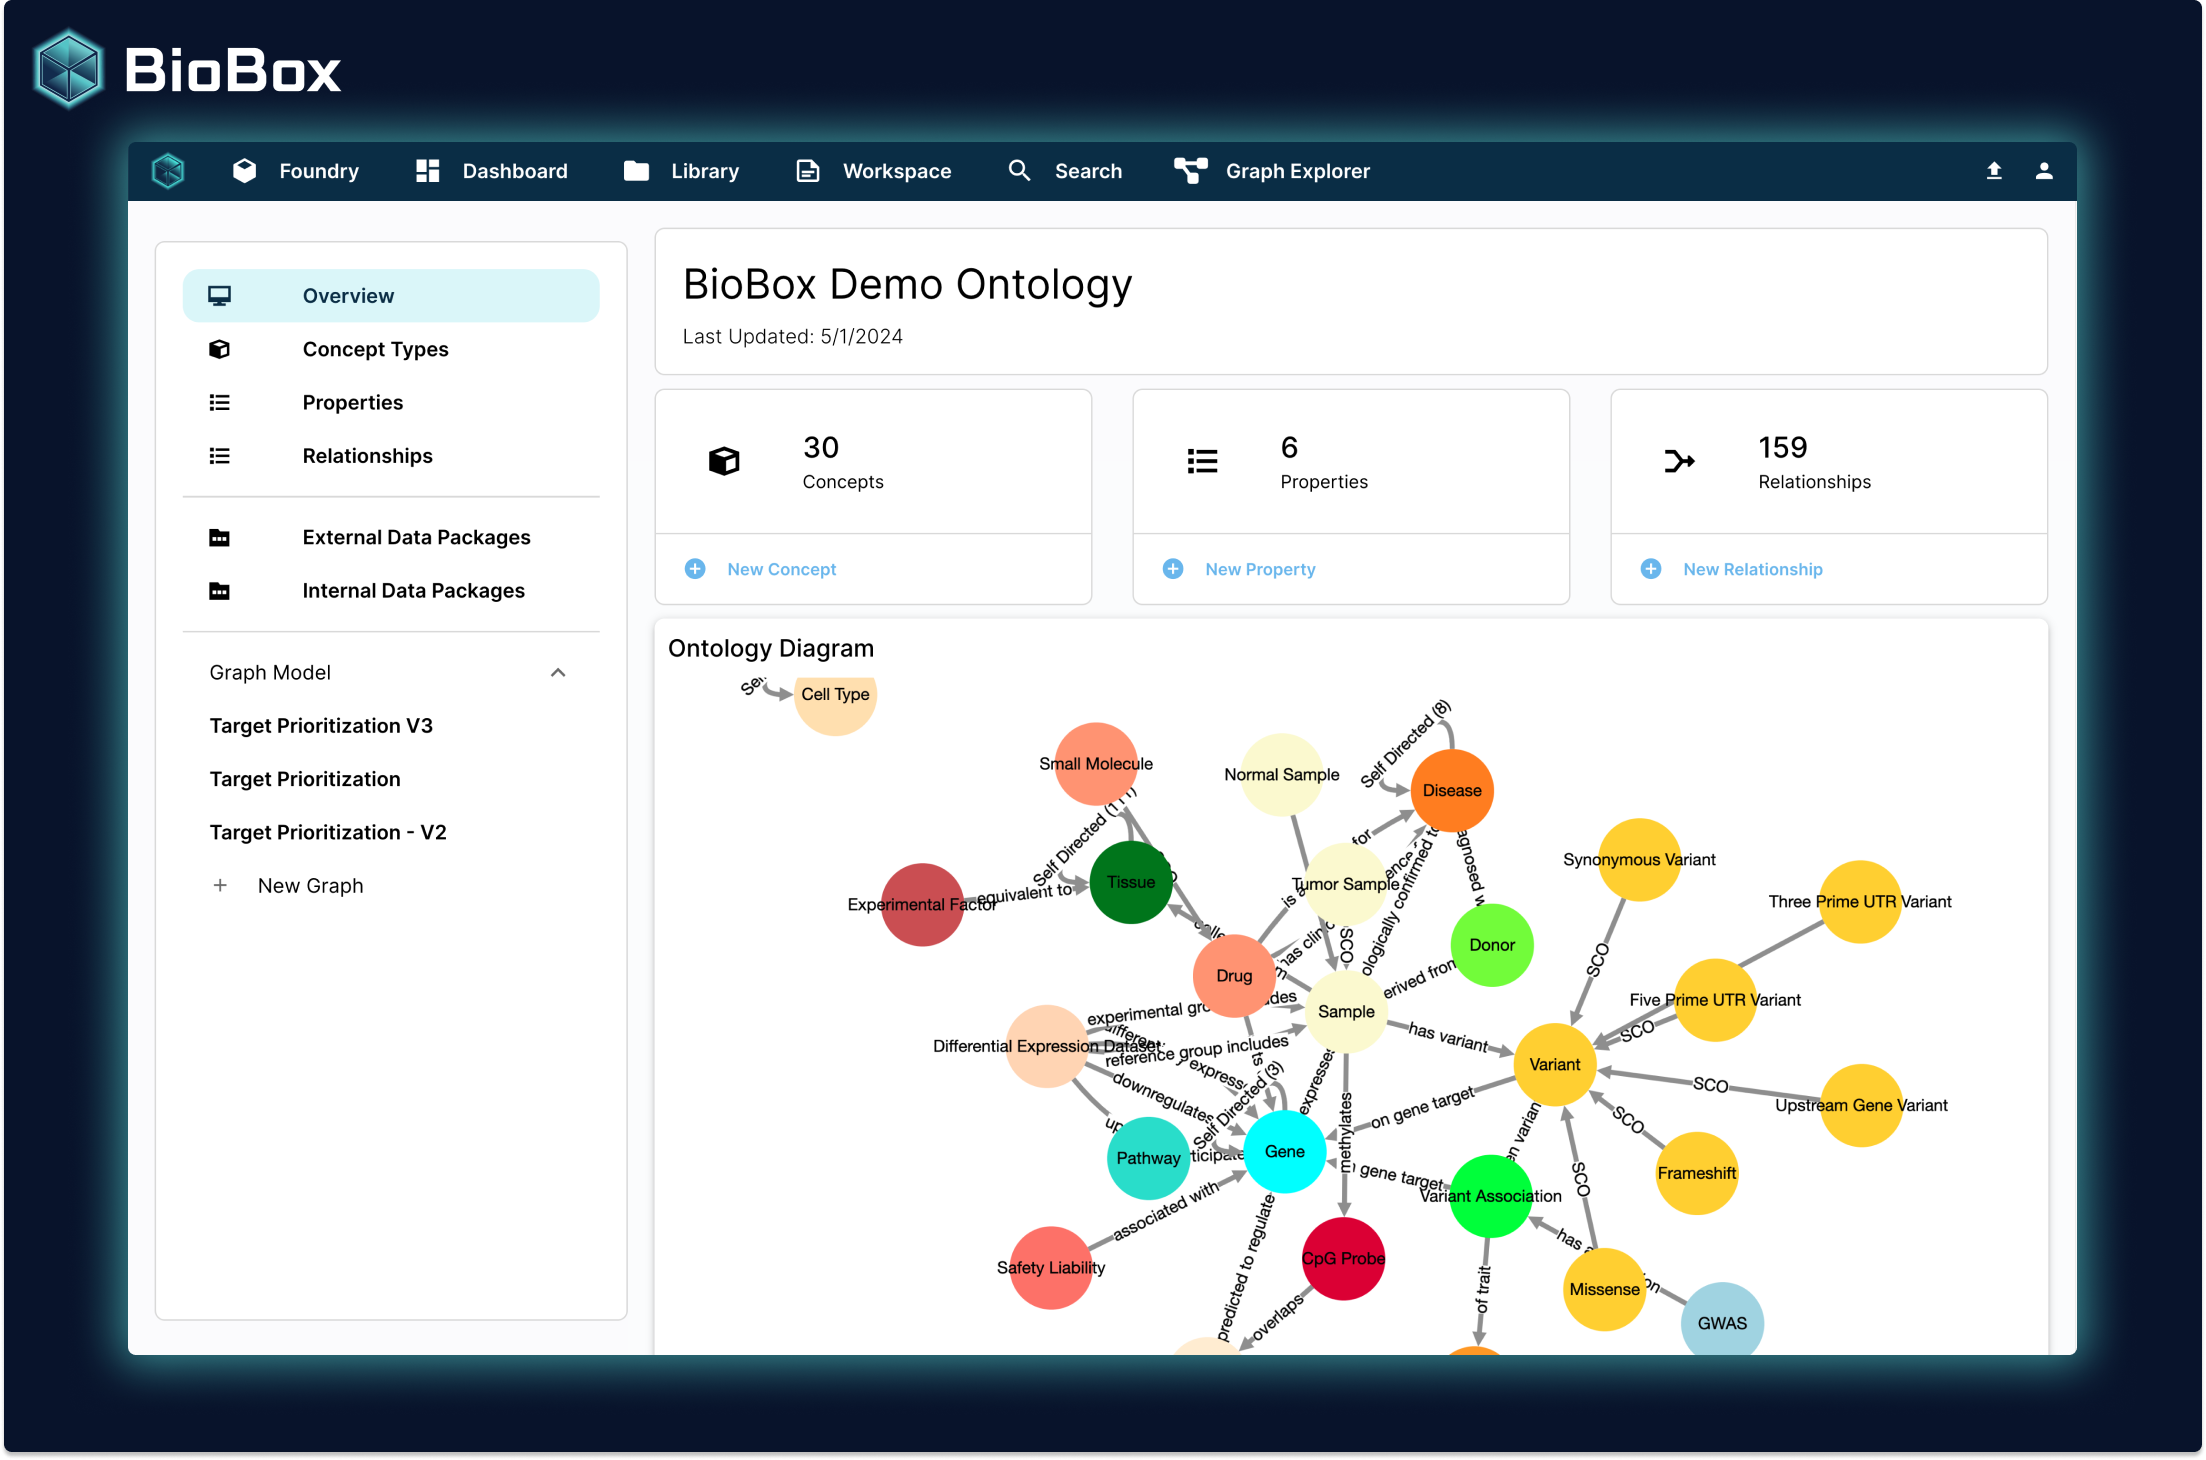Open the Library folder icon
The width and height of the screenshot is (2206, 1460).
pos(636,171)
